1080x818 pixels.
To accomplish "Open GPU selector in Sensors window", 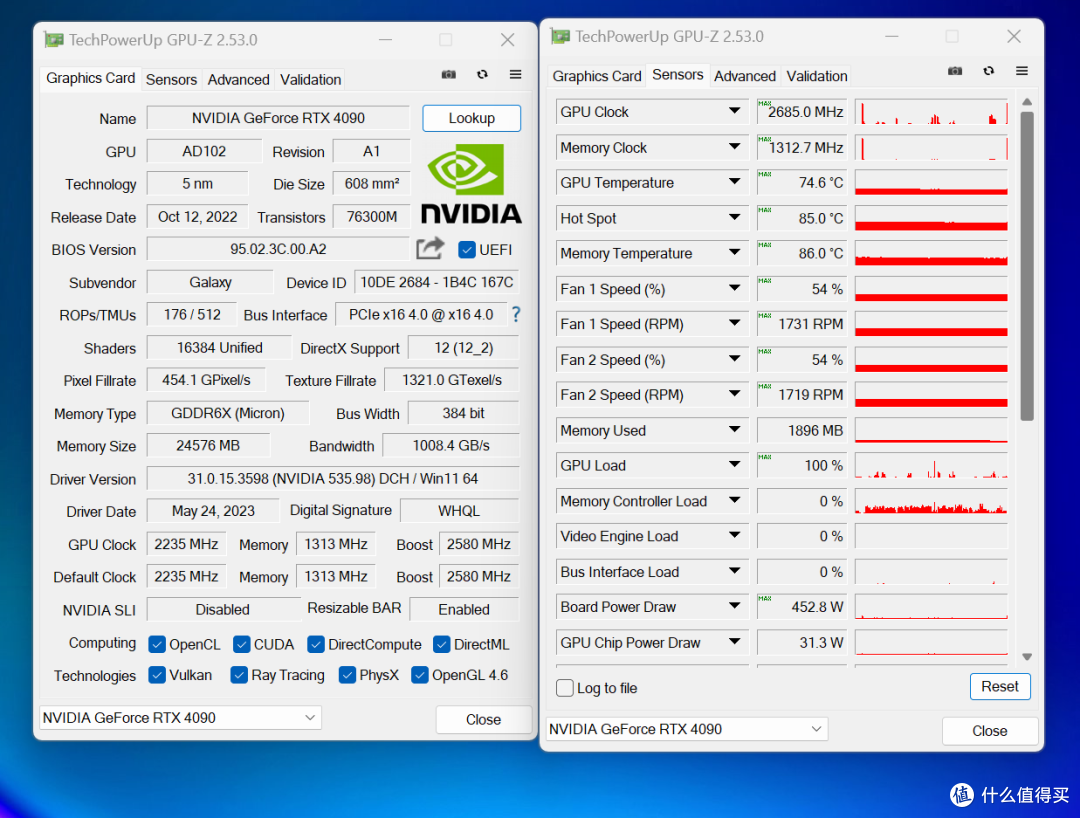I will (x=687, y=729).
